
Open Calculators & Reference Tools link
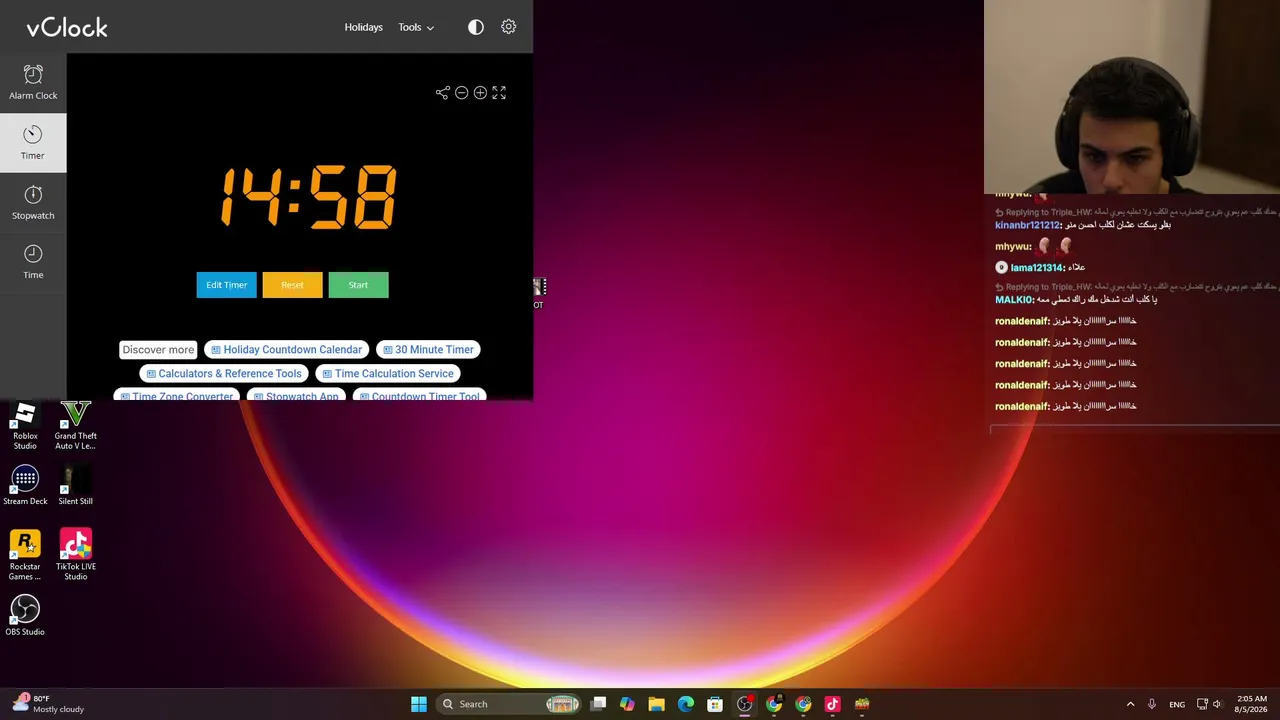click(x=224, y=374)
